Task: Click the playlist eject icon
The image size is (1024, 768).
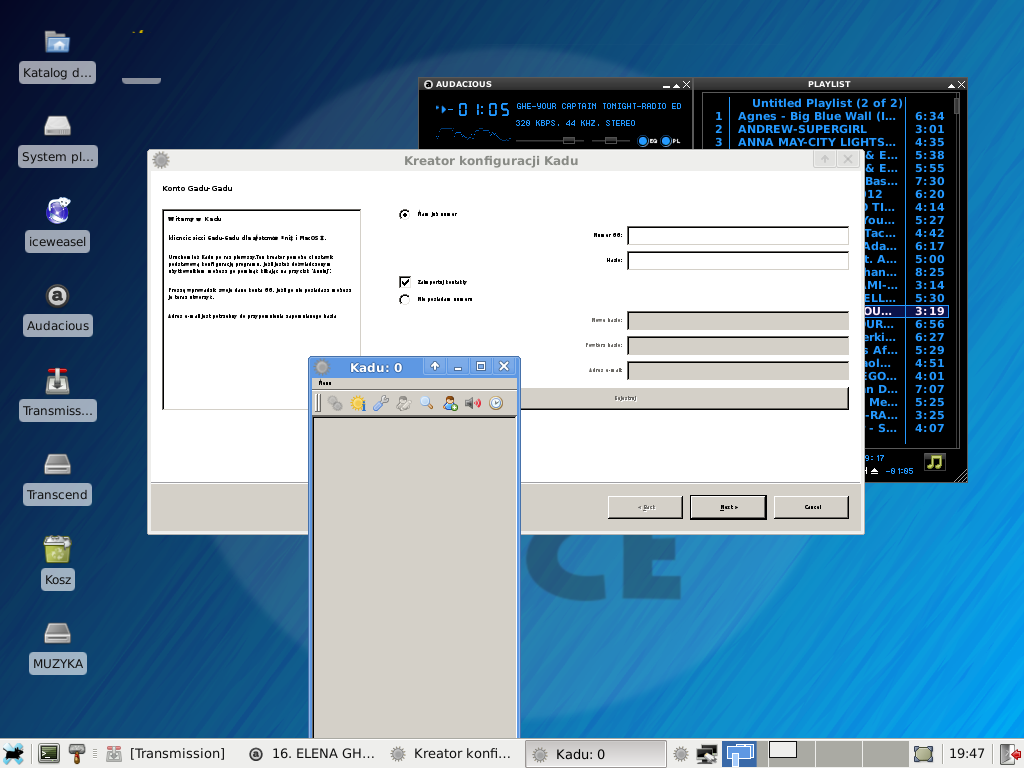Action: (874, 471)
